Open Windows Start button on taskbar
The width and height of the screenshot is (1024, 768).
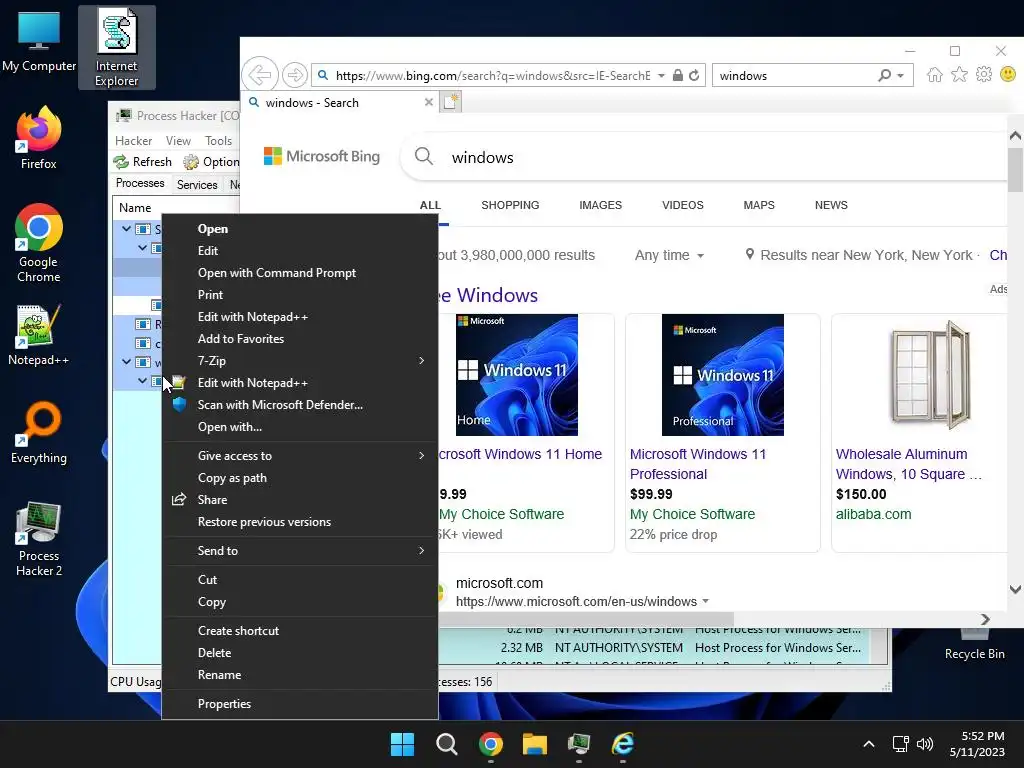click(x=402, y=744)
